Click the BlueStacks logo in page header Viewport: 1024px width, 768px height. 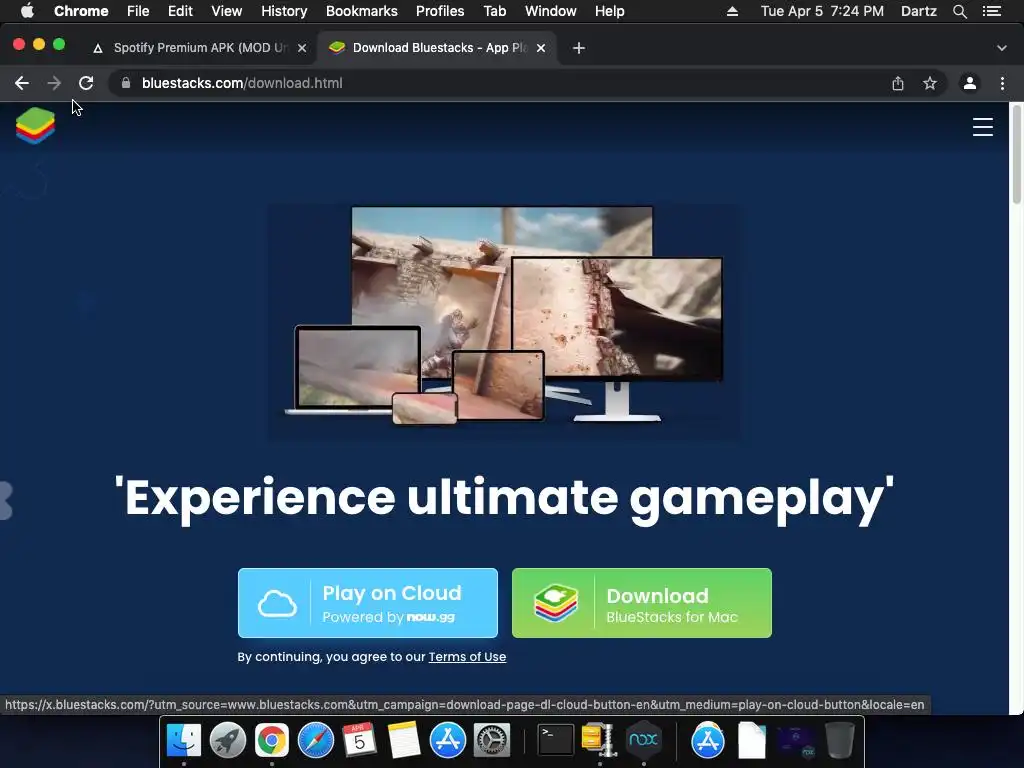[35, 125]
